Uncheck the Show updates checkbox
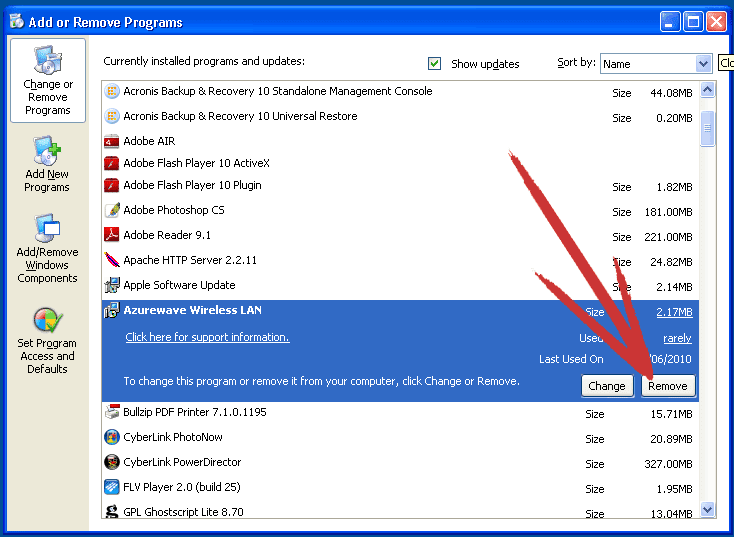The width and height of the screenshot is (734, 537). pyautogui.click(x=434, y=63)
